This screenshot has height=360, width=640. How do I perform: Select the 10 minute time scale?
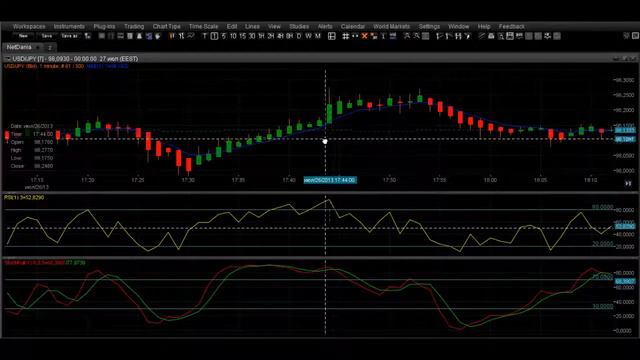(x=233, y=36)
